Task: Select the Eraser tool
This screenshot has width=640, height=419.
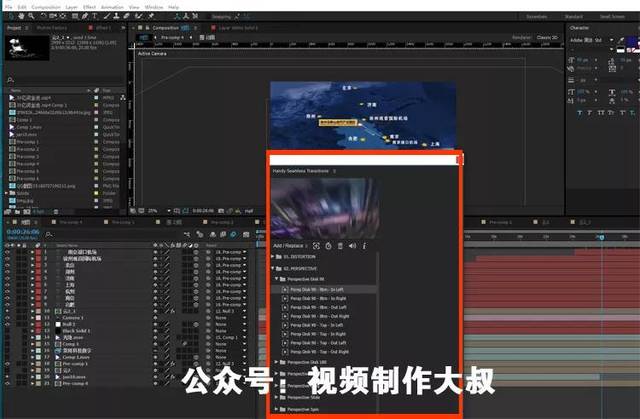Action: (x=127, y=16)
